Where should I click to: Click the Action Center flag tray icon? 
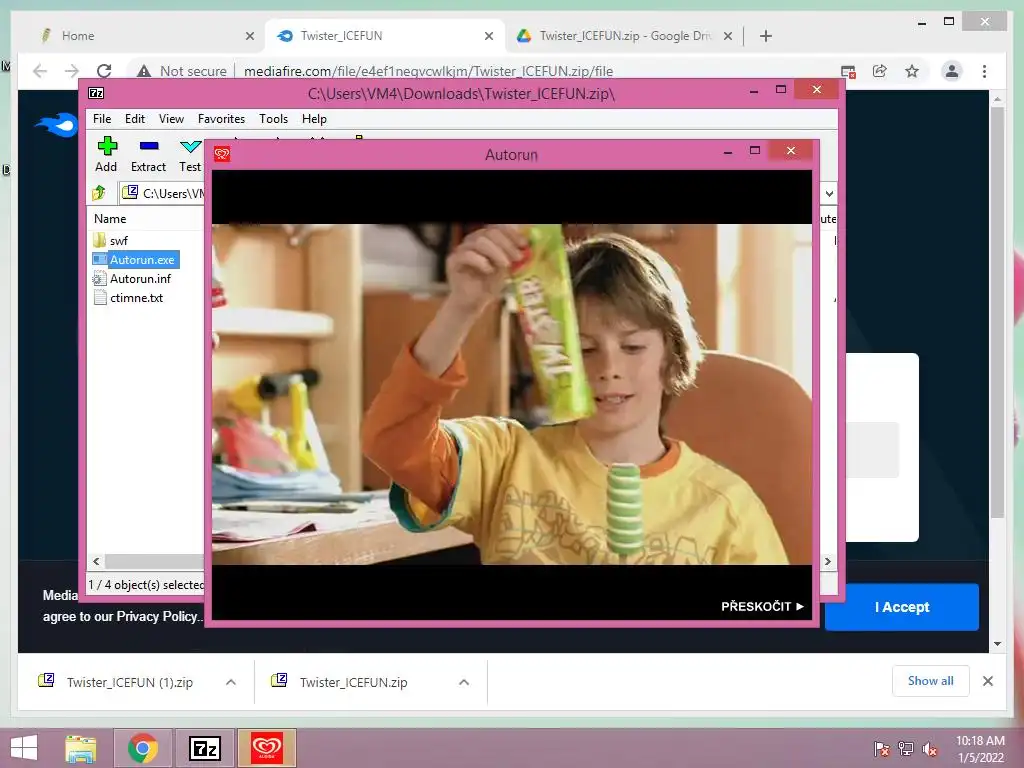(x=882, y=750)
